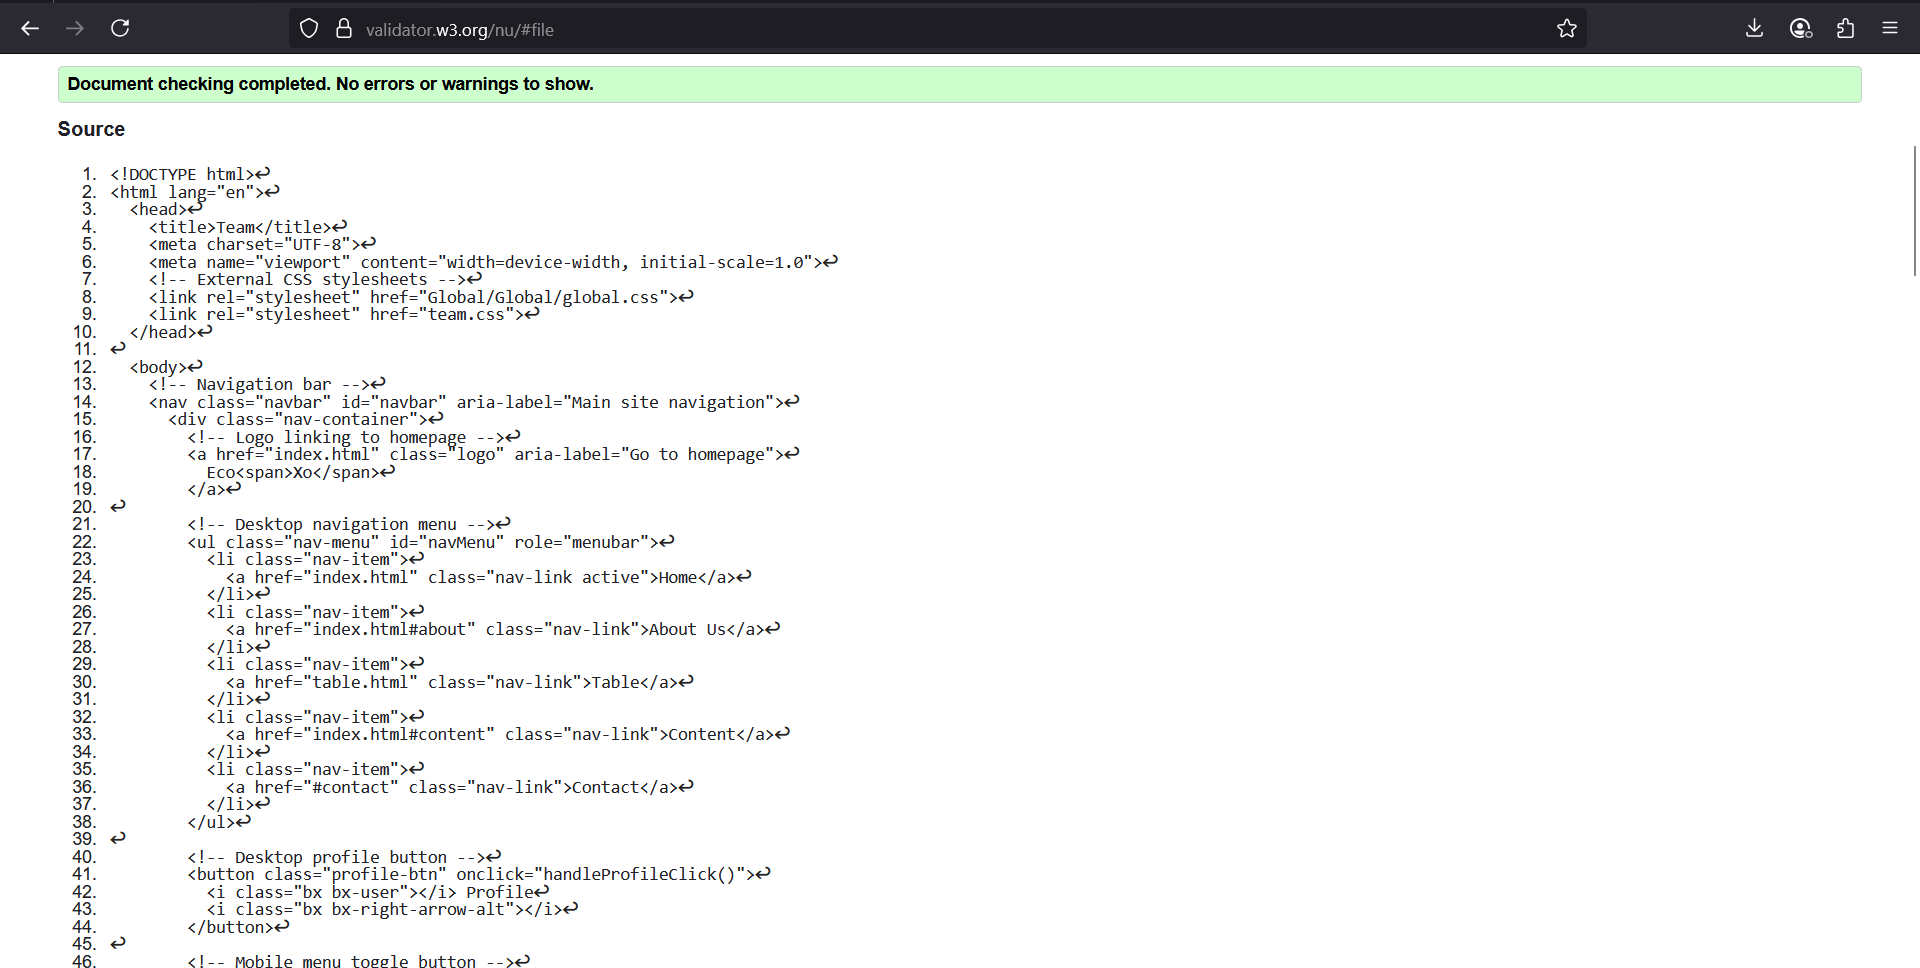Select source line with DOCTYPE html
Viewport: 1920px width, 968px height.
click(x=189, y=174)
